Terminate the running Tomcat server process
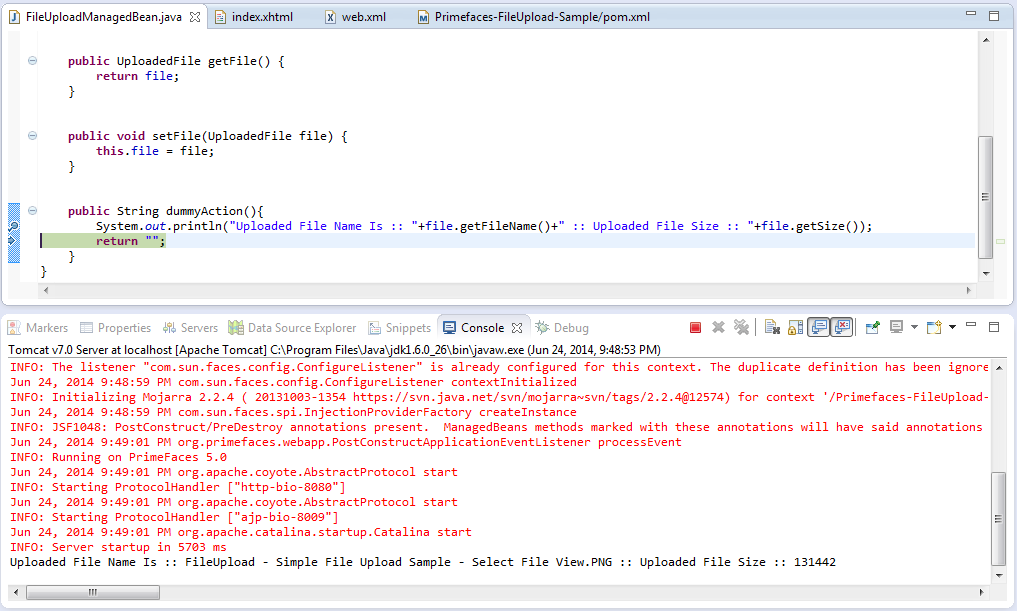Image resolution: width=1017 pixels, height=611 pixels. pyautogui.click(x=695, y=327)
